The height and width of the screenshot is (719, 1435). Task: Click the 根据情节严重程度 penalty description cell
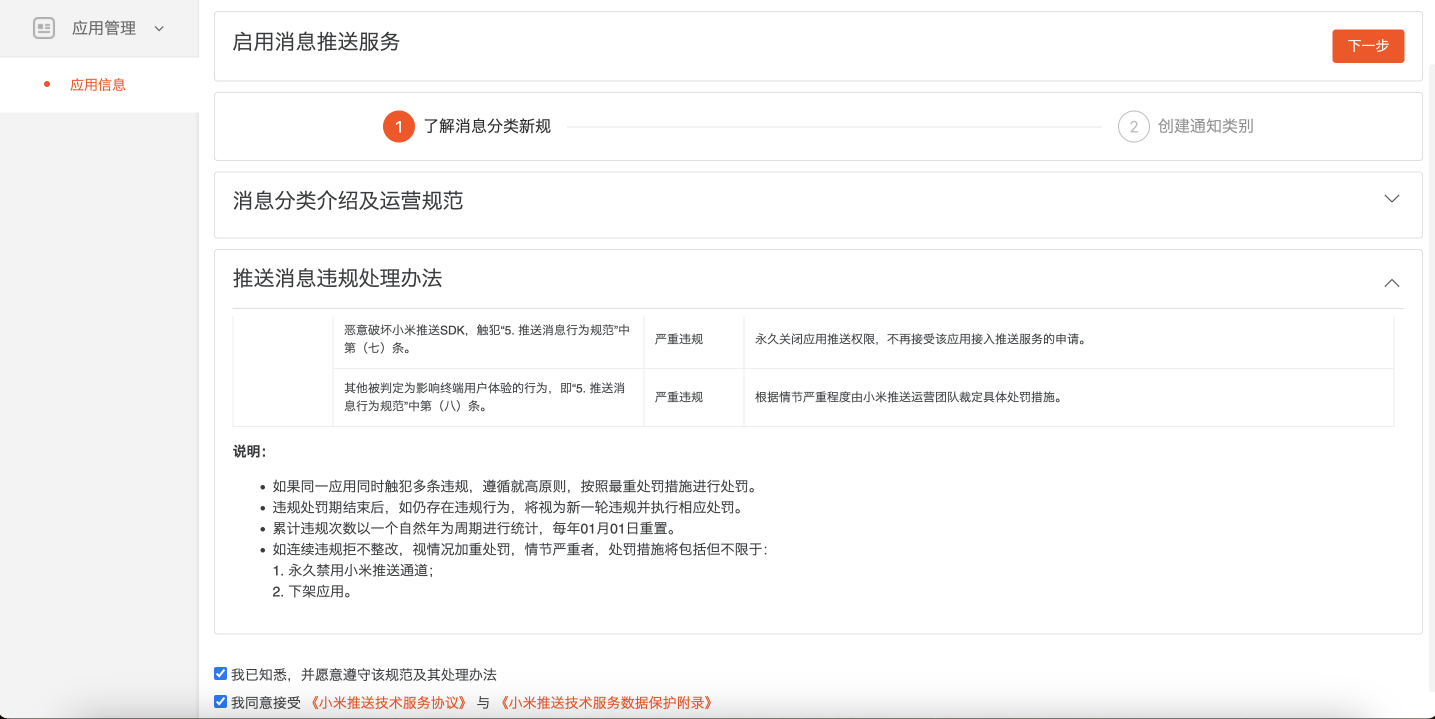click(x=908, y=397)
